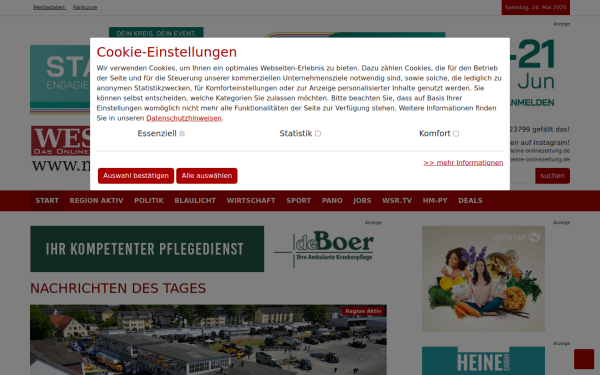Confirm selection with Auswahl bestätigen
The width and height of the screenshot is (600, 375).
pyautogui.click(x=136, y=176)
